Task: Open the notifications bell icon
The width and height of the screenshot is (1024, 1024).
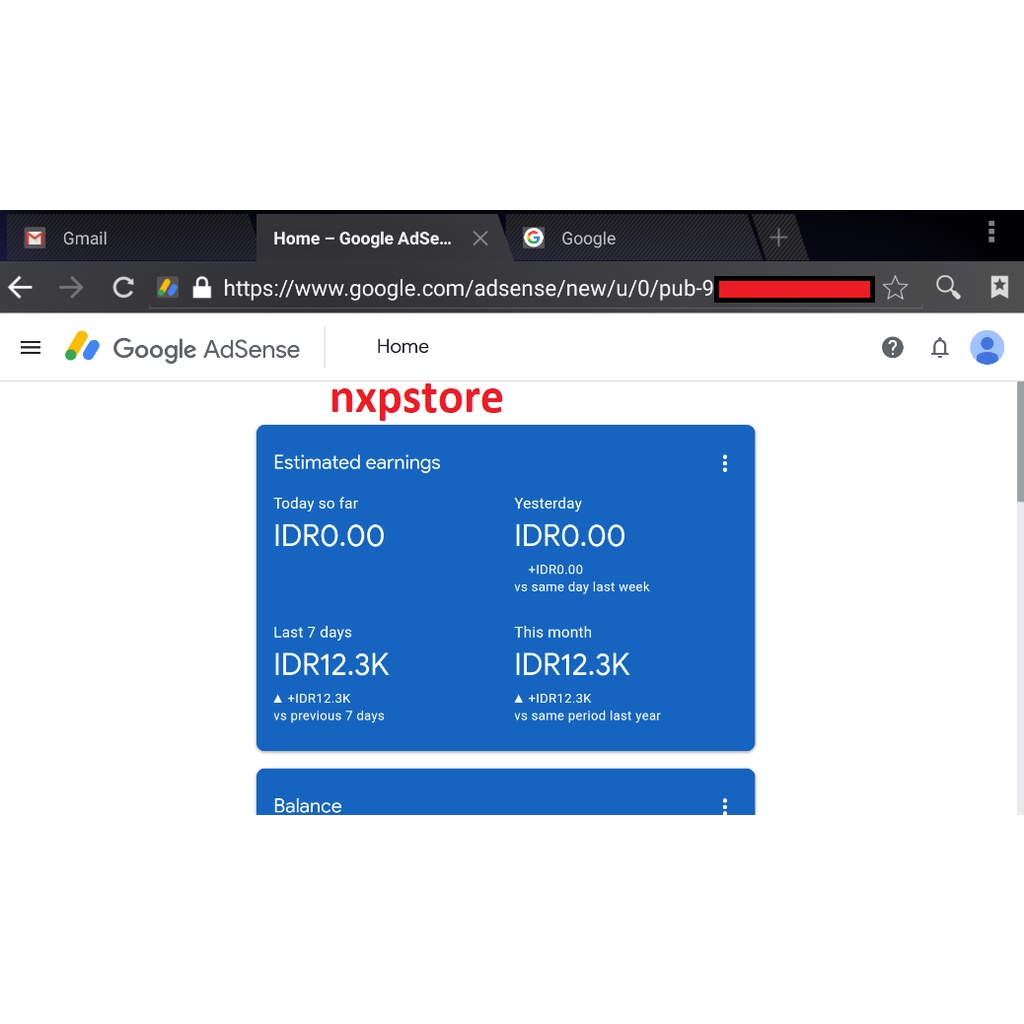Action: [x=940, y=347]
